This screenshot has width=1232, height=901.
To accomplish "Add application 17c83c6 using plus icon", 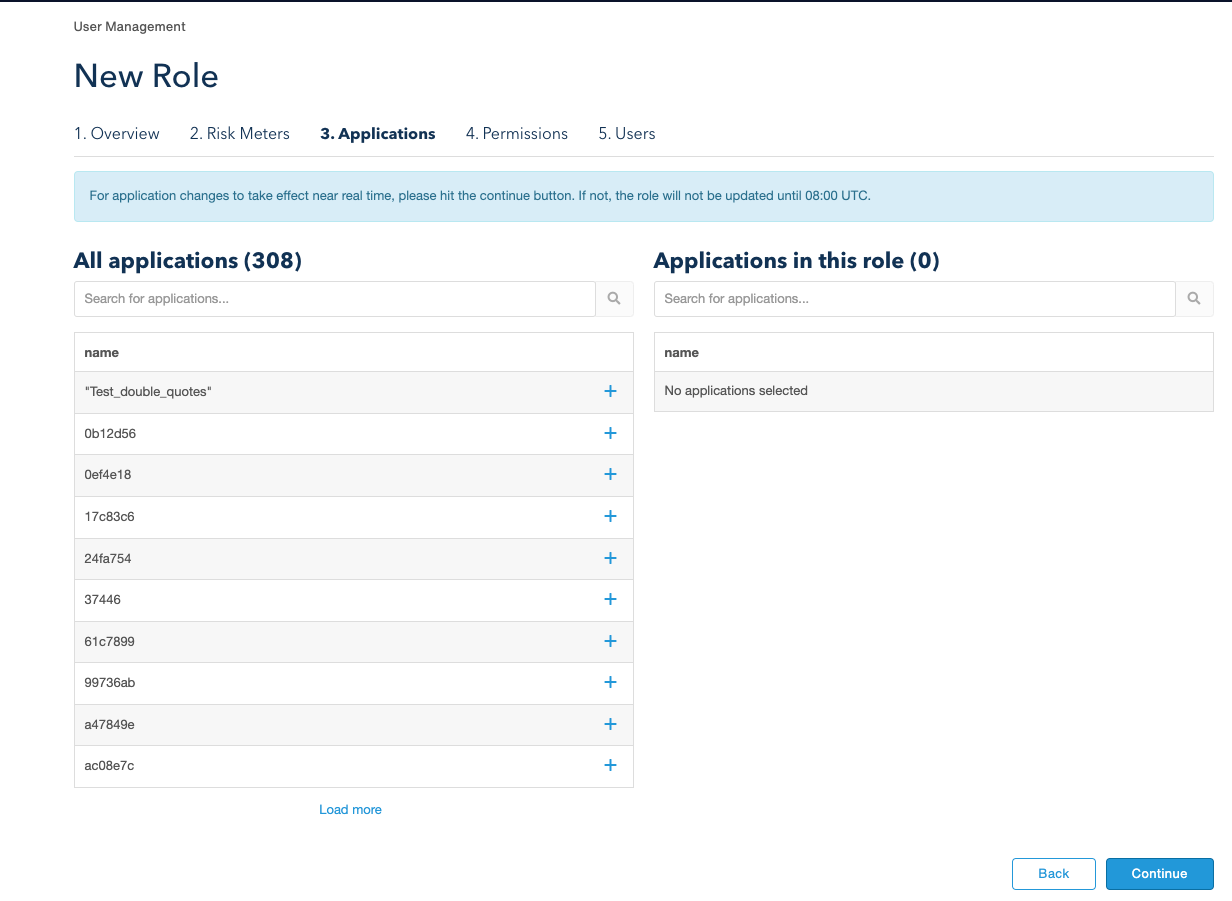I will (610, 517).
